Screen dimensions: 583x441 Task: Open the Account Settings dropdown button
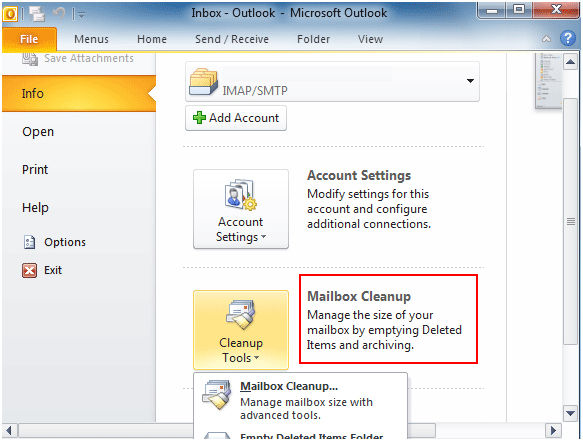pos(241,209)
